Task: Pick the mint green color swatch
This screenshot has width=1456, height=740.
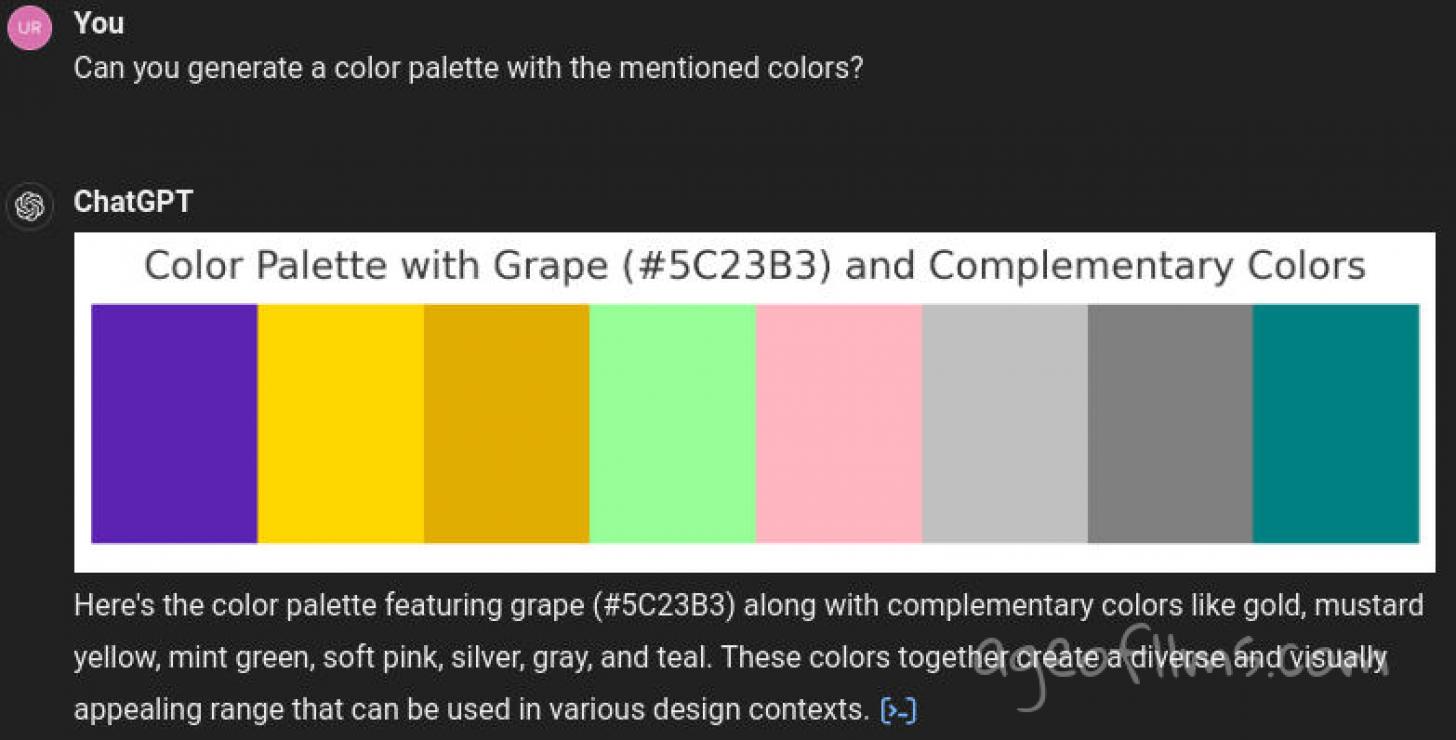Action: (x=672, y=423)
